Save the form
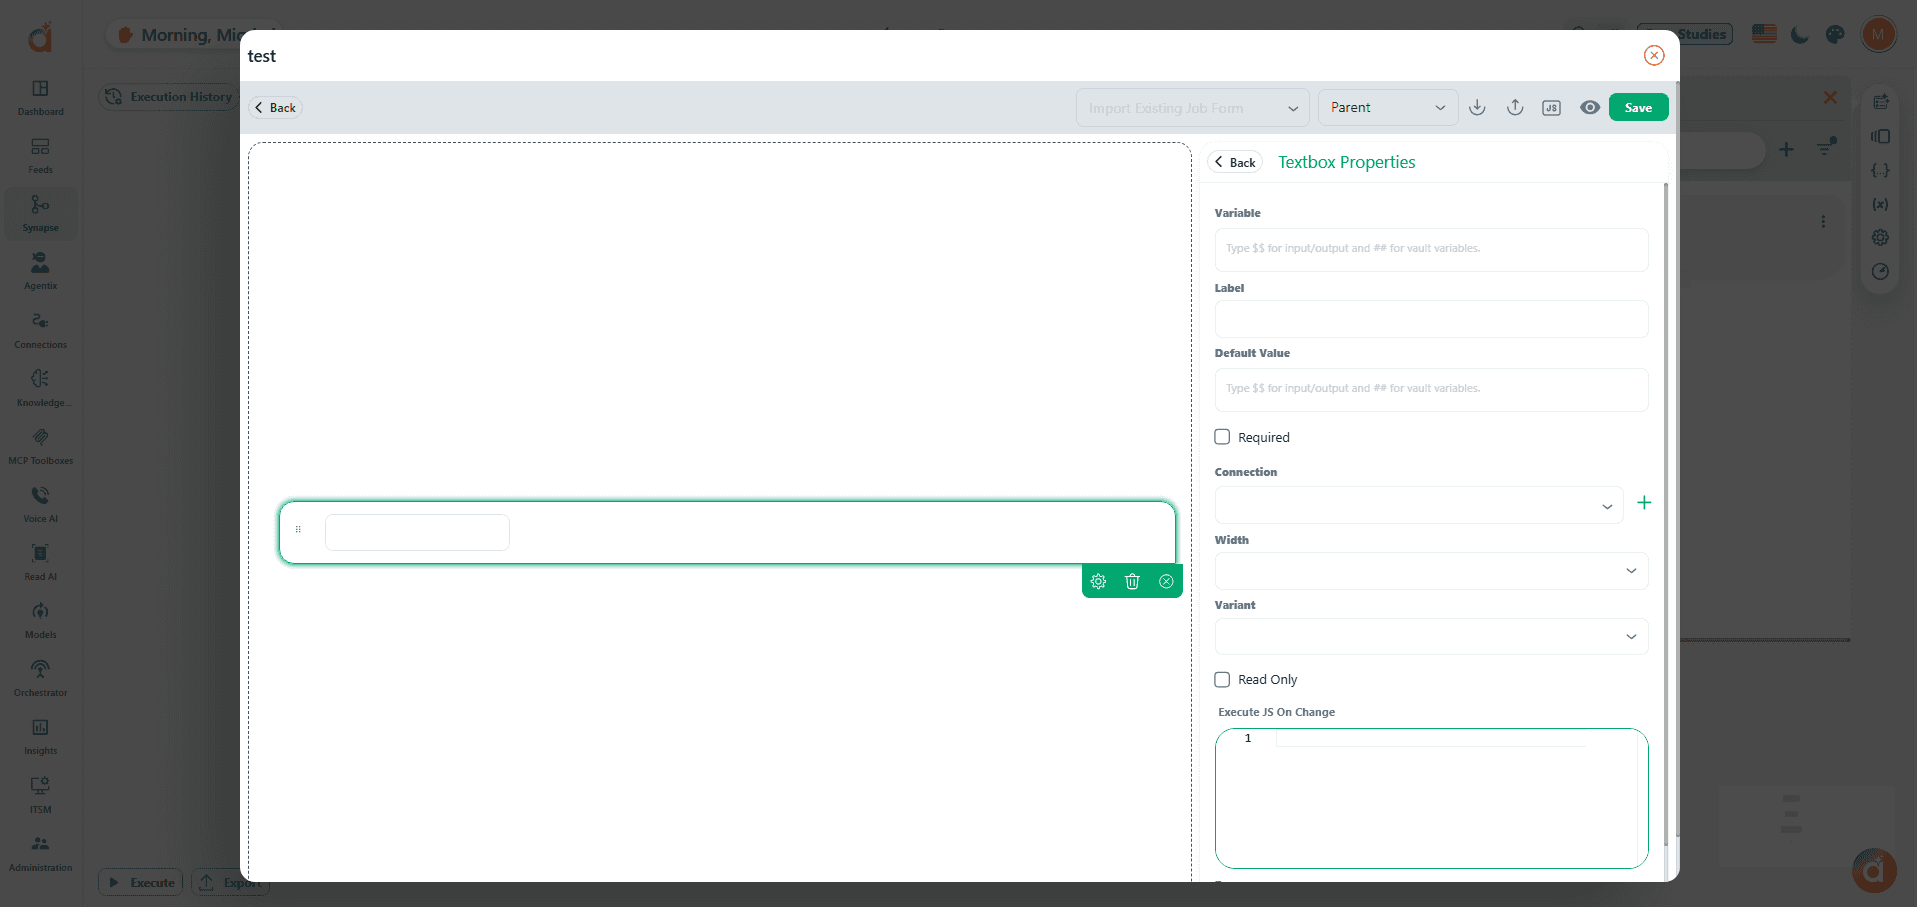Viewport: 1917px width, 907px height. click(x=1638, y=107)
